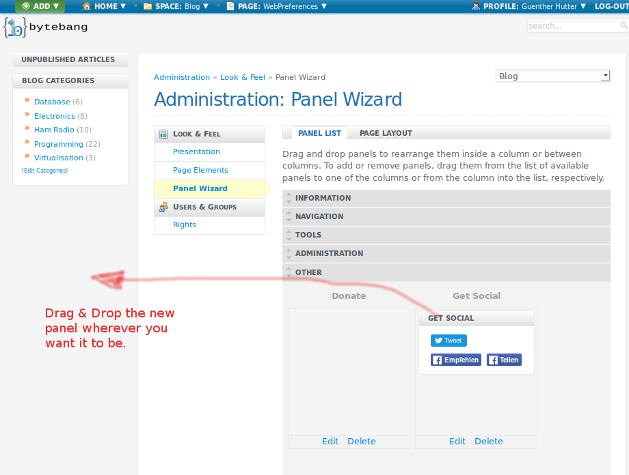The image size is (629, 475).
Task: Click the bytebang logo icon
Action: 14,27
